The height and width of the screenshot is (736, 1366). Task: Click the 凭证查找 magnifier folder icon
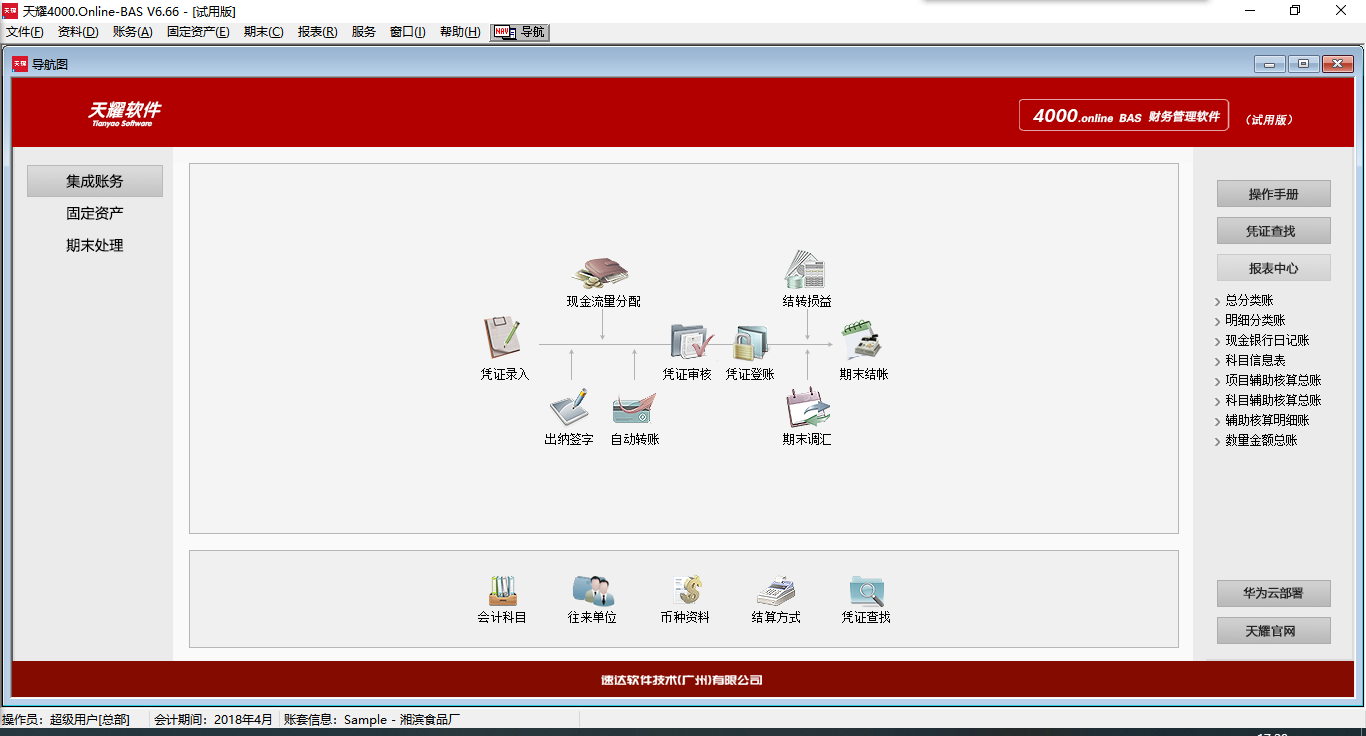coord(867,590)
